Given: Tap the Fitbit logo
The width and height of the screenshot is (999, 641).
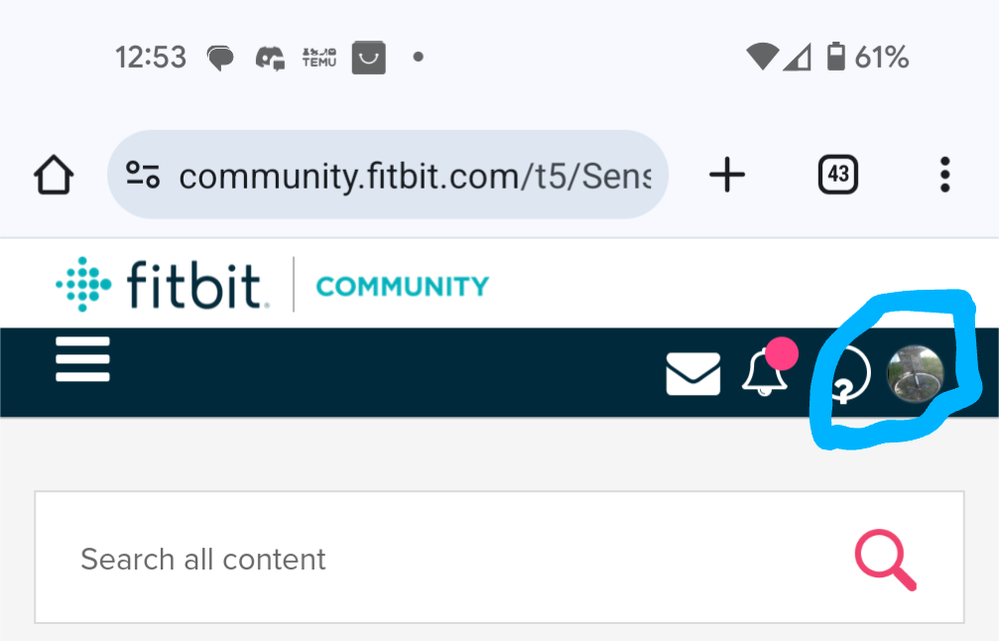Looking at the screenshot, I should [x=159, y=284].
